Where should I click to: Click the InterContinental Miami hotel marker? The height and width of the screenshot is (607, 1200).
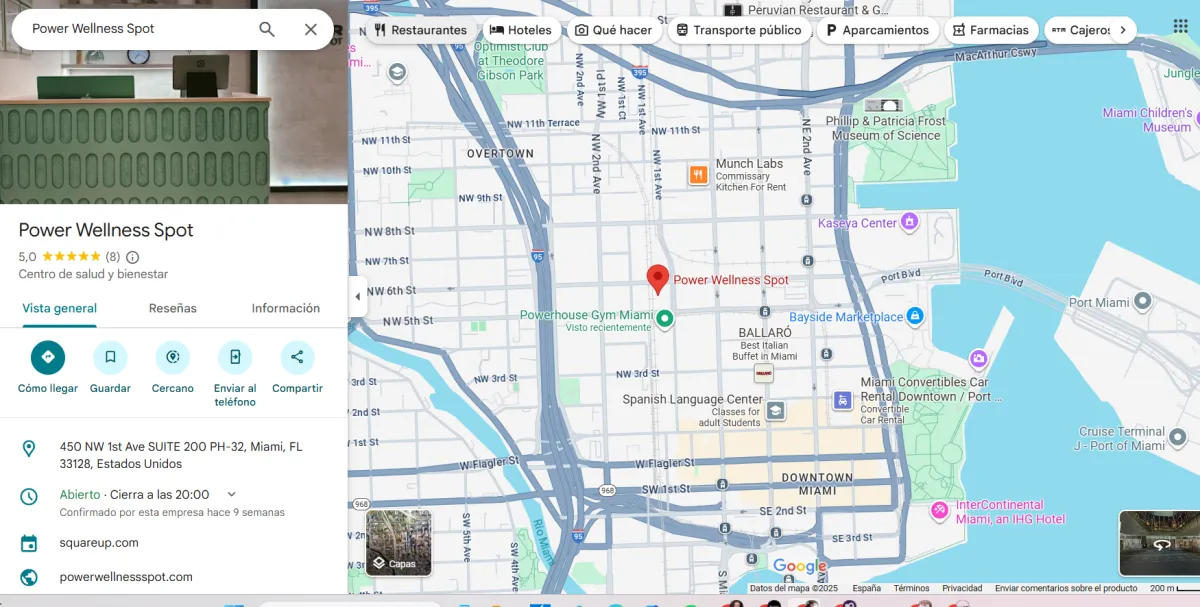click(940, 511)
